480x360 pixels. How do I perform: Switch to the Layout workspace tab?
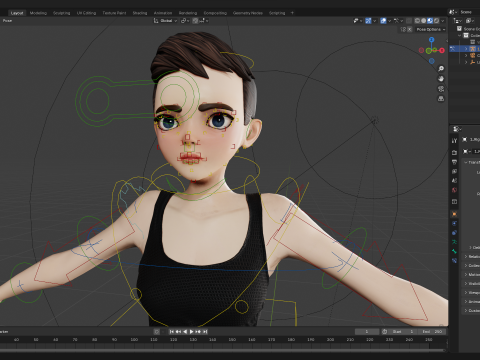coord(17,13)
